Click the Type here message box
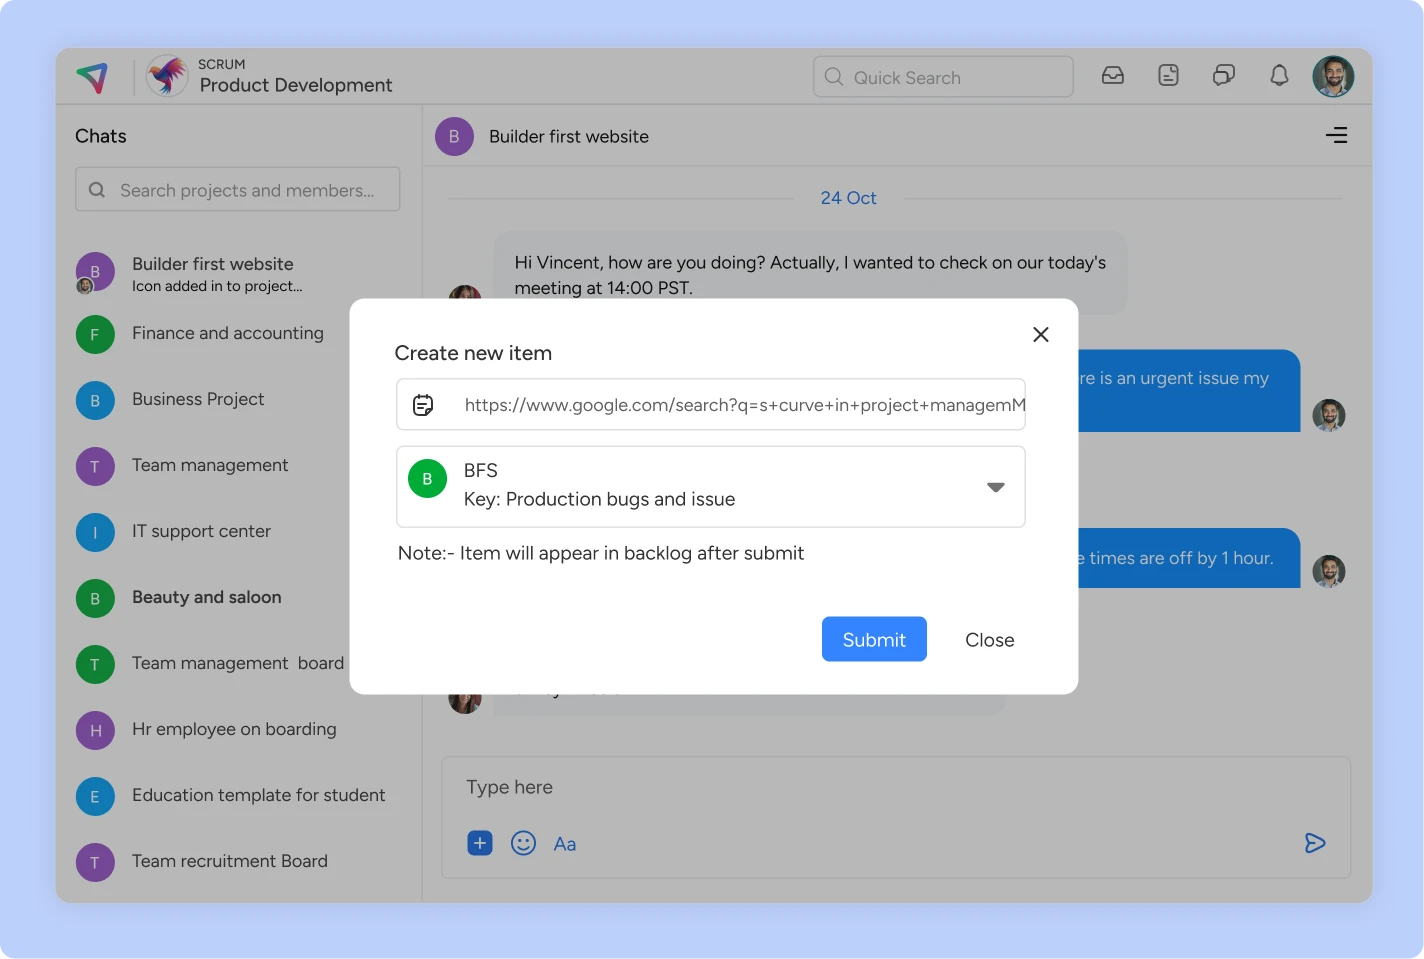Image resolution: width=1424 pixels, height=959 pixels. [x=895, y=788]
